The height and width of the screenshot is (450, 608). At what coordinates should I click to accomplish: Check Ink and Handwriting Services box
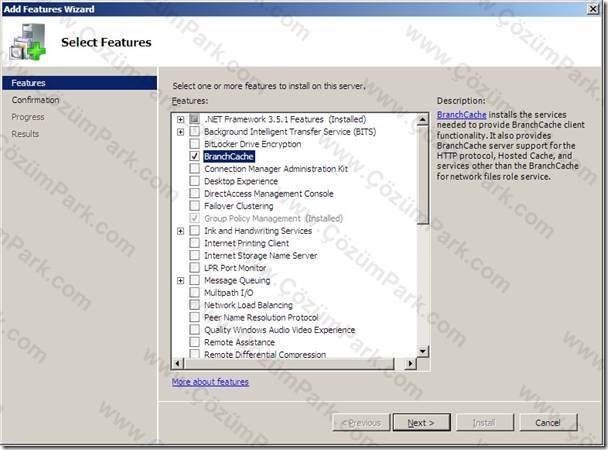pos(195,231)
